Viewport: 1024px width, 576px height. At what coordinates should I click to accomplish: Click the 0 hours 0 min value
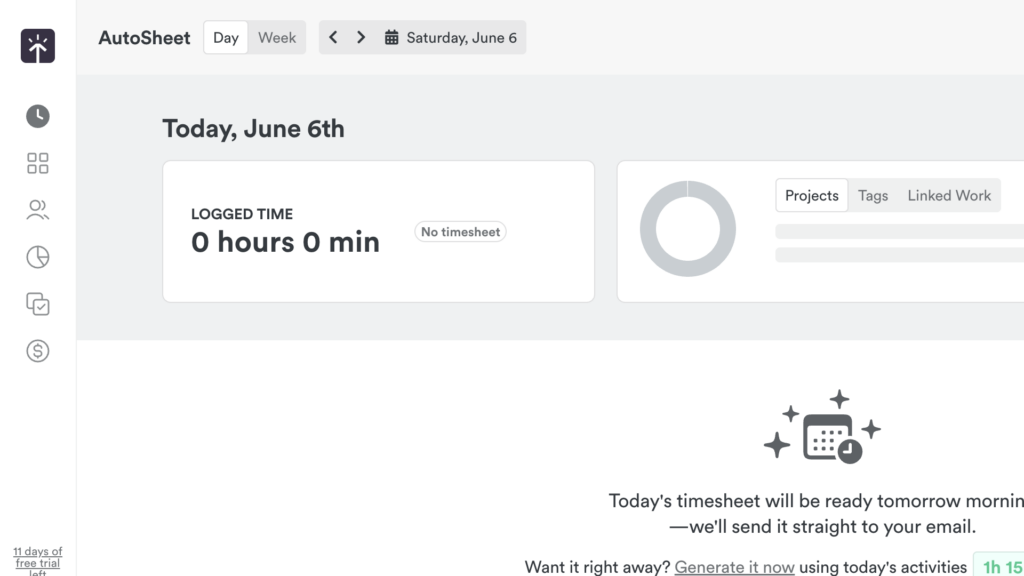(x=285, y=242)
